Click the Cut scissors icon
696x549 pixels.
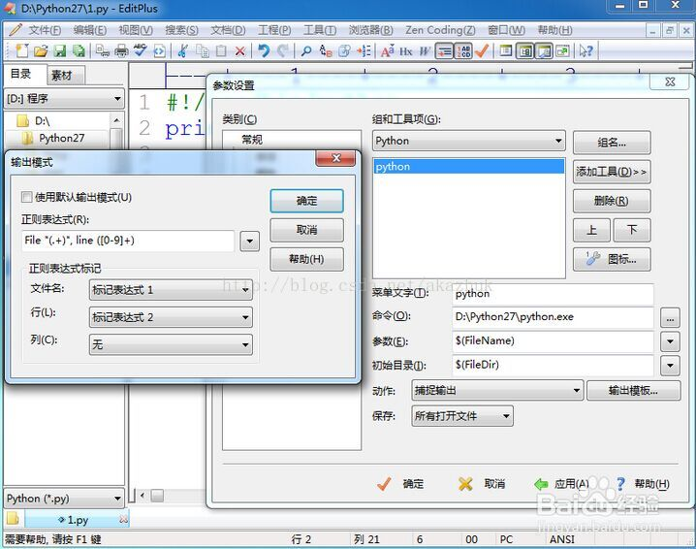[x=182, y=51]
